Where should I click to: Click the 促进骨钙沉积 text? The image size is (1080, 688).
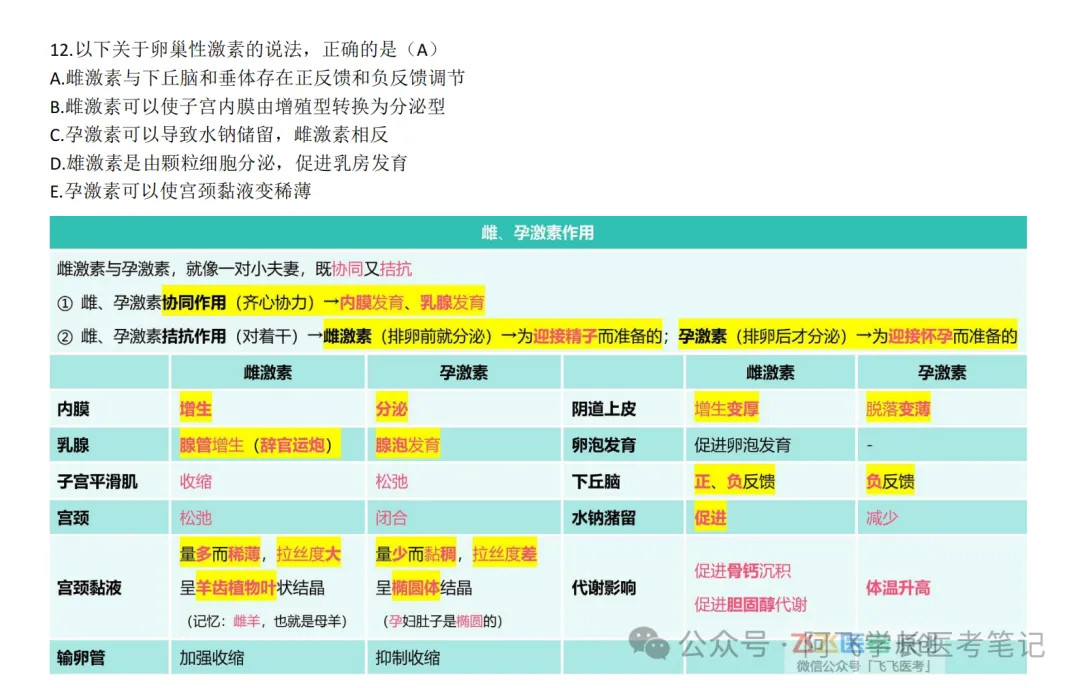[742, 571]
